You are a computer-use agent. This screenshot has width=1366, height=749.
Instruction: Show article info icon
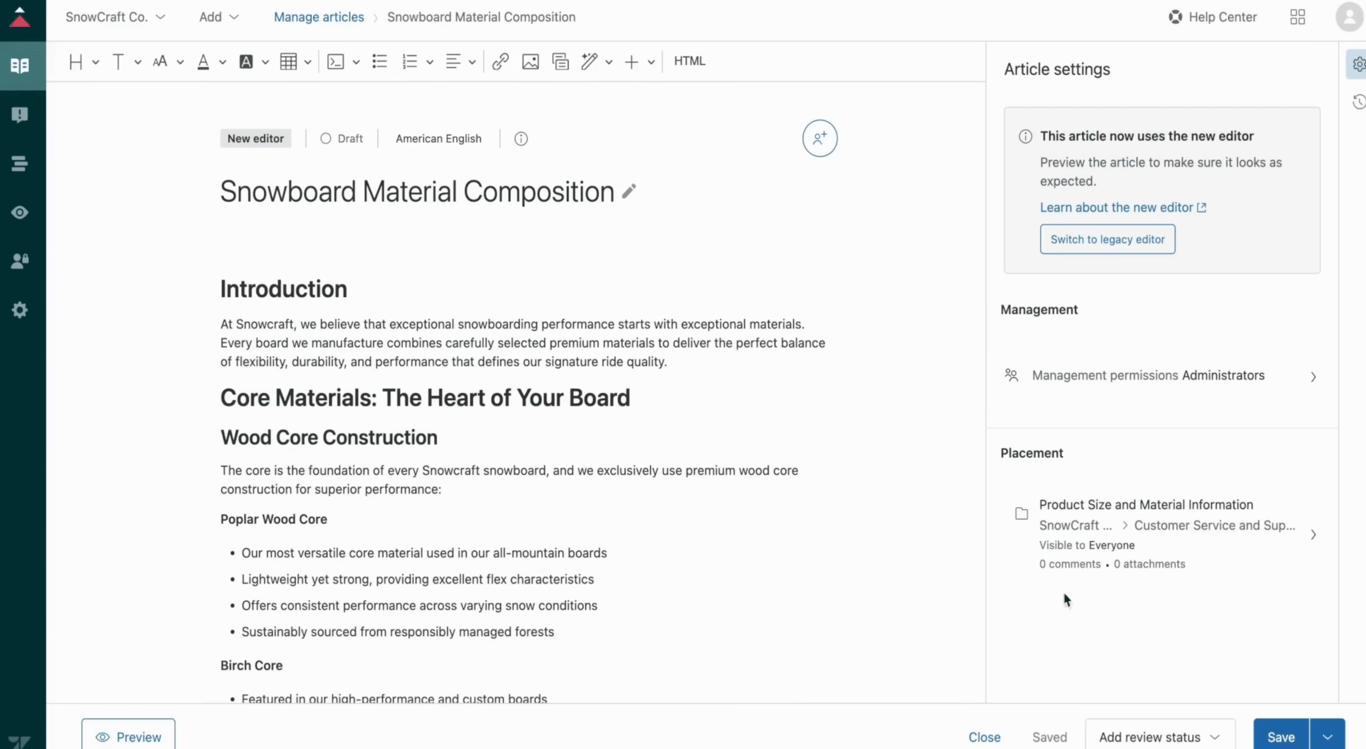(x=521, y=139)
